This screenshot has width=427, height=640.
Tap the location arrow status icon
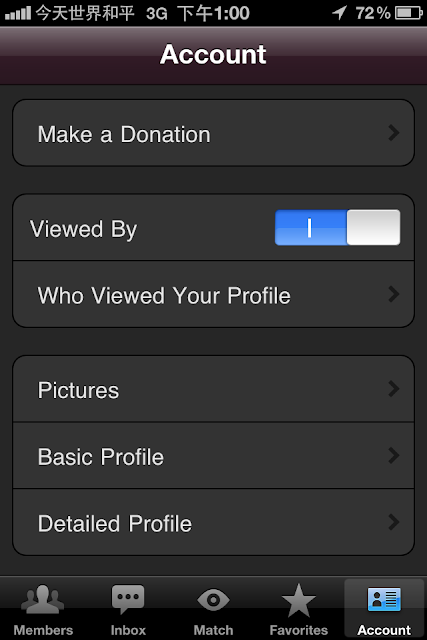click(339, 13)
